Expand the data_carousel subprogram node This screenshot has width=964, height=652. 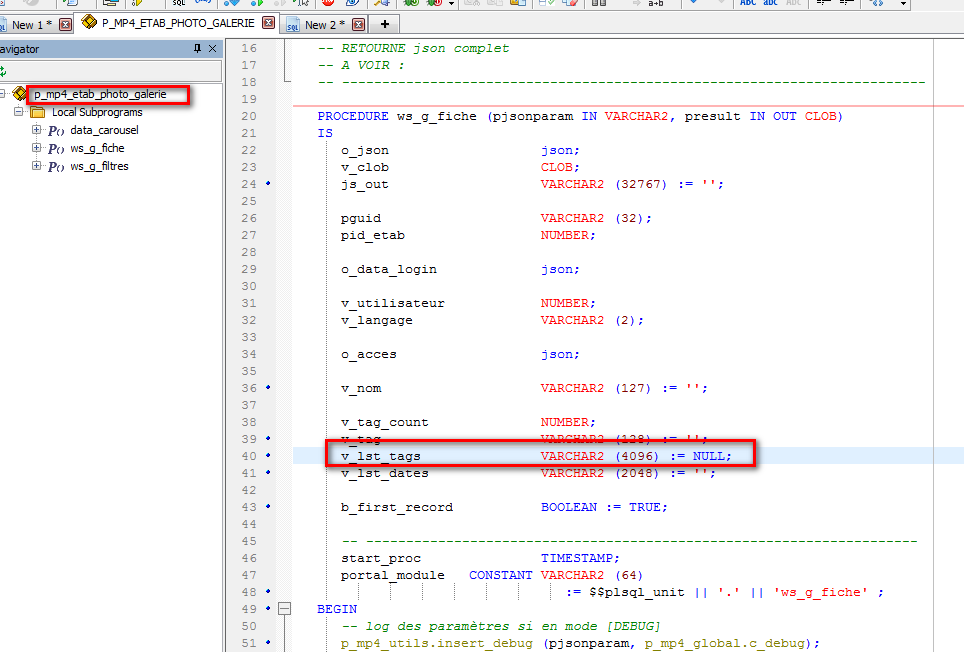[36, 130]
